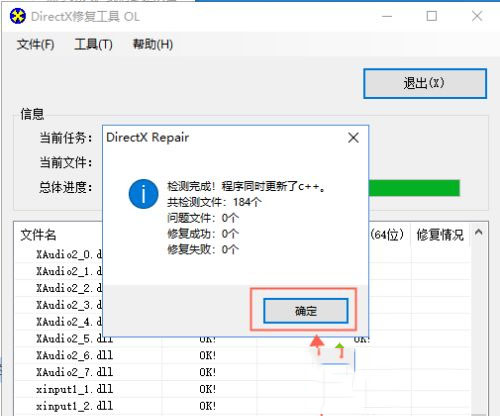The width and height of the screenshot is (500, 416).
Task: Click OK! status of XAudio2_7.dll
Action: tap(208, 372)
